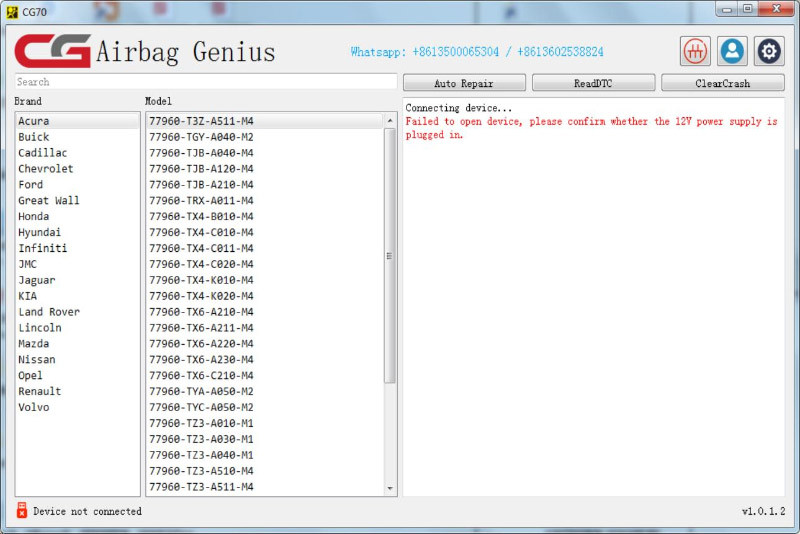The height and width of the screenshot is (534, 800).
Task: Click the CG70 title bar app icon
Action: point(12,11)
